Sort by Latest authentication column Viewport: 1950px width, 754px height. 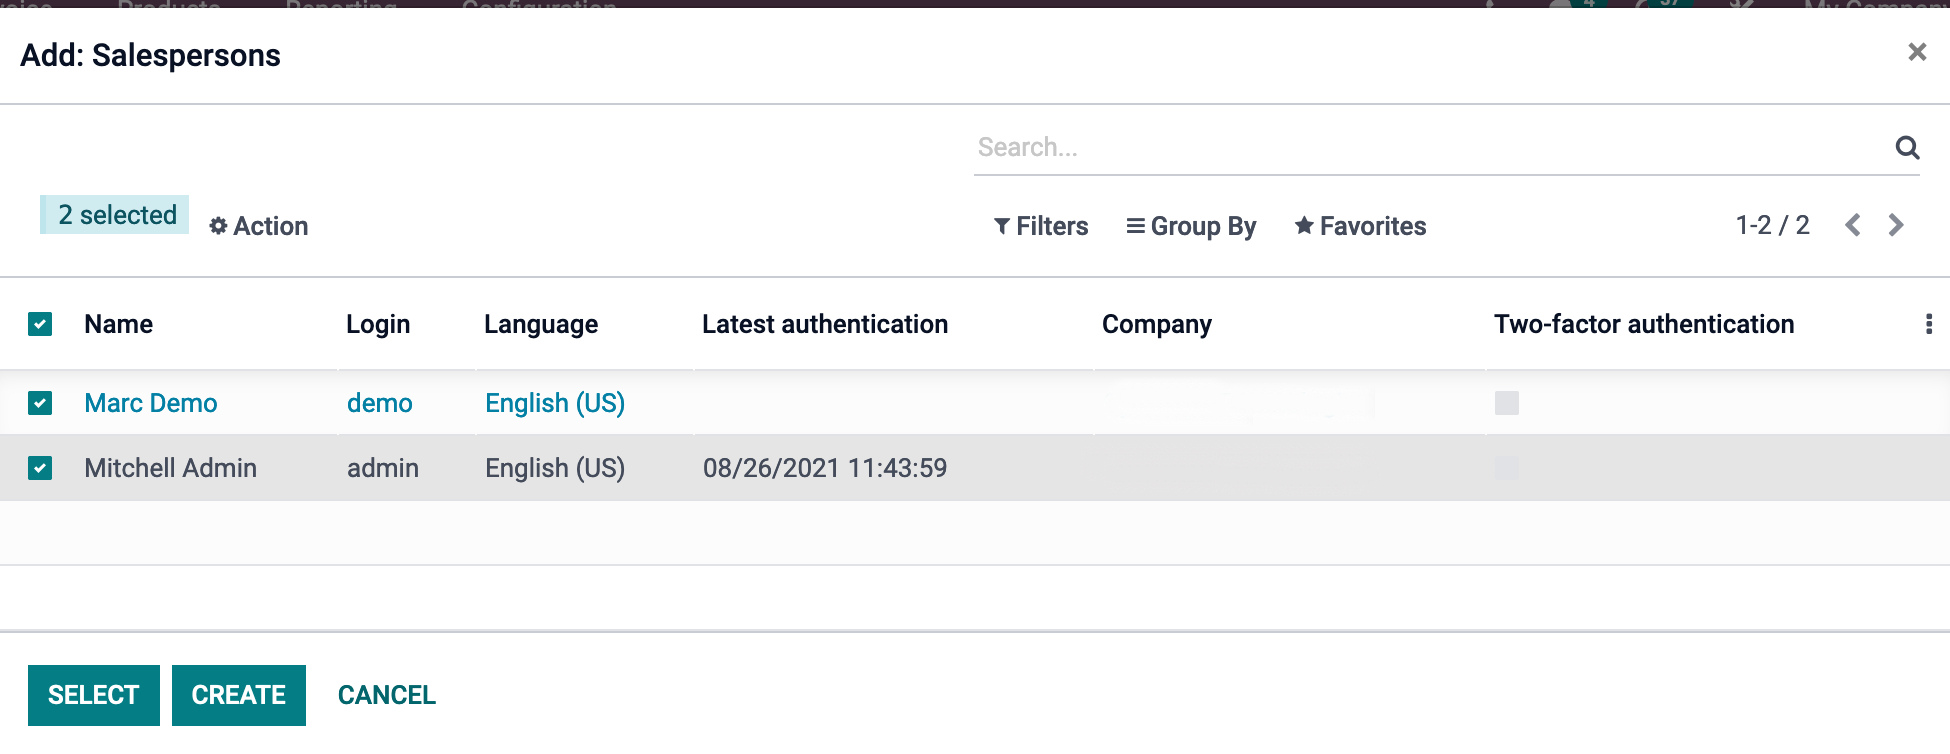824,324
